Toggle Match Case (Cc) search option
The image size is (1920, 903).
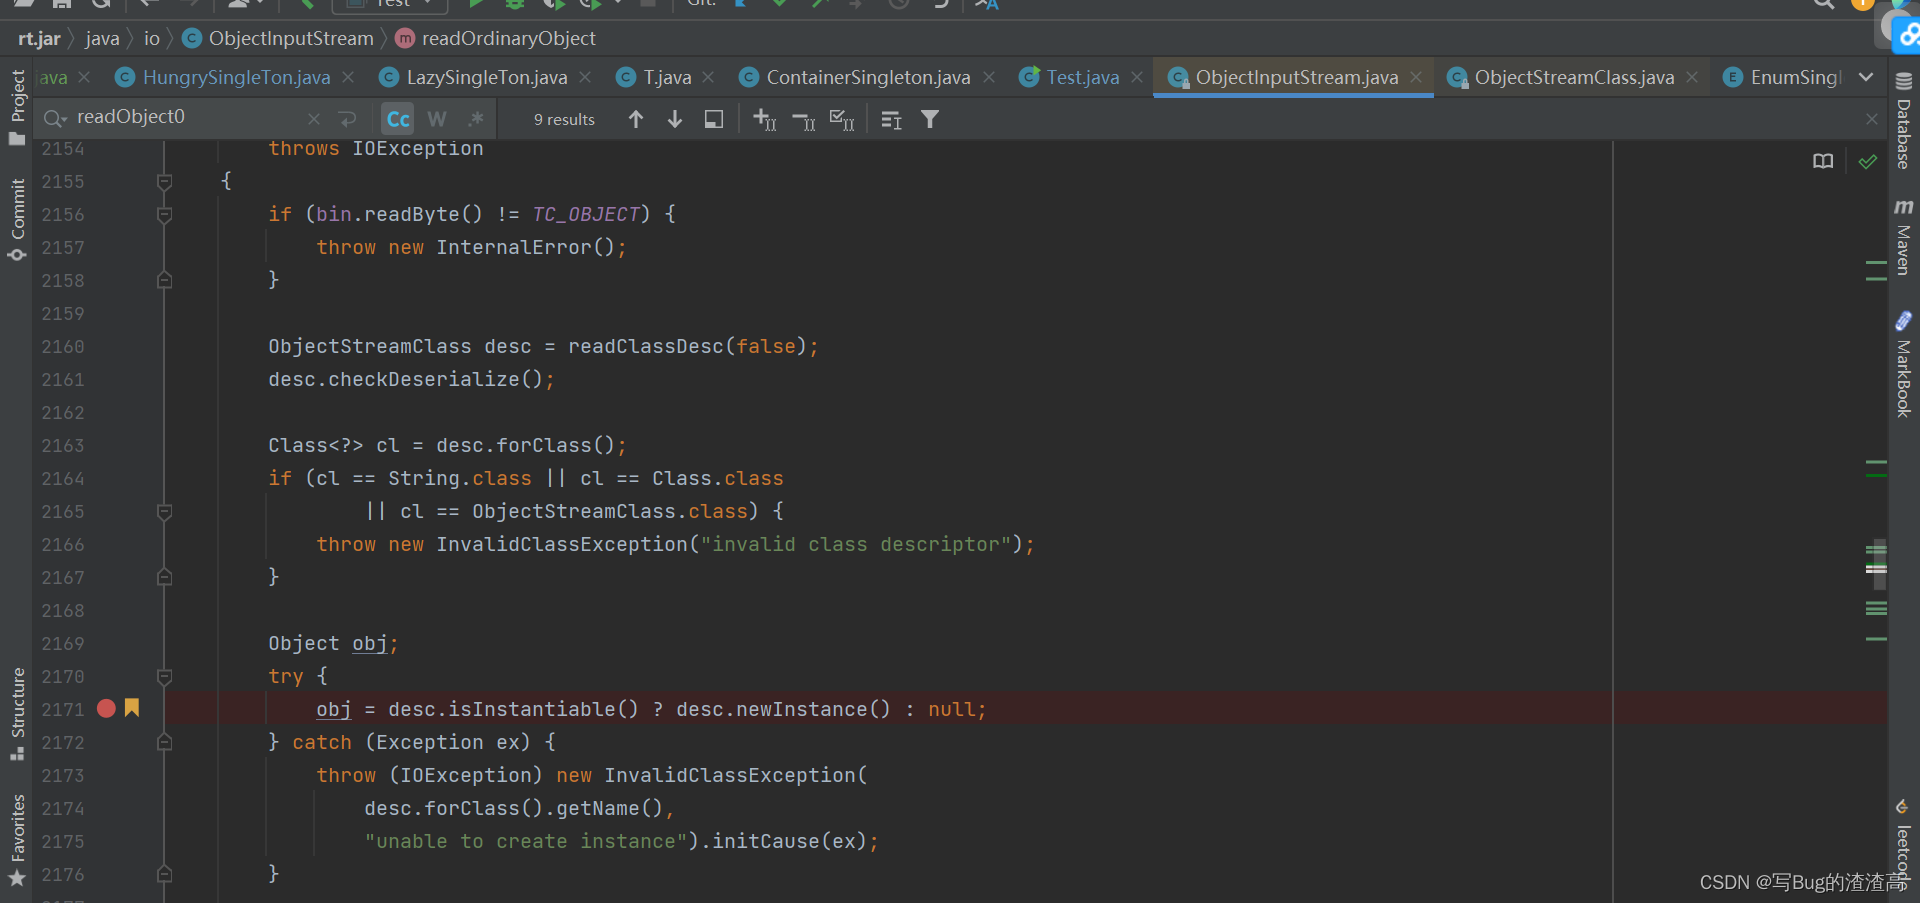tap(398, 119)
